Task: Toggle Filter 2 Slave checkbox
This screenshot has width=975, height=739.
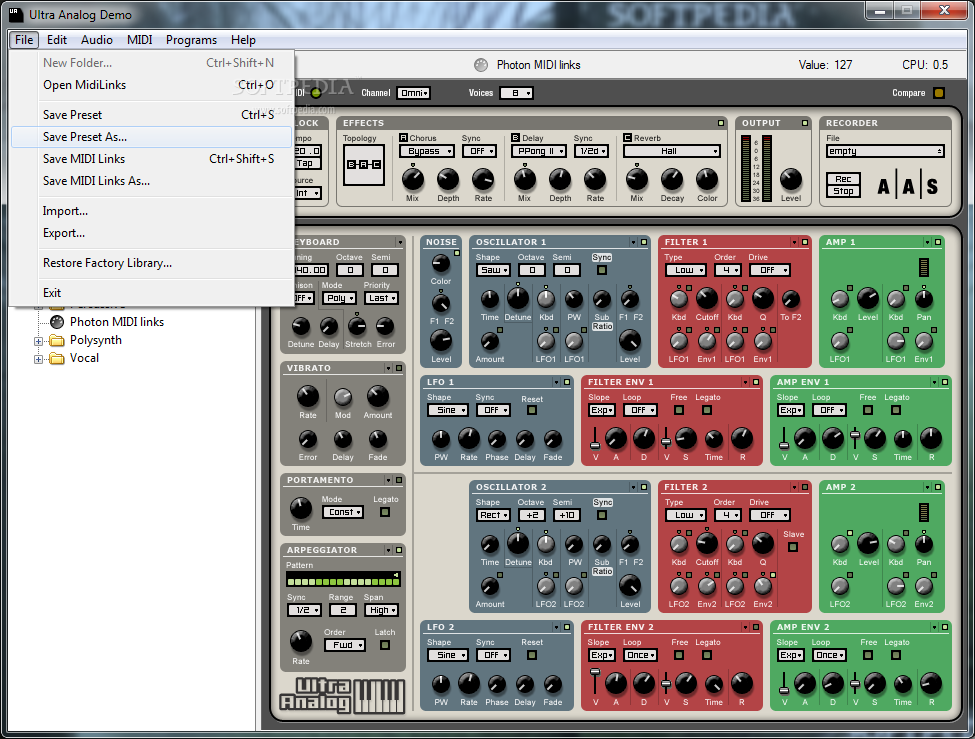Action: (x=793, y=547)
